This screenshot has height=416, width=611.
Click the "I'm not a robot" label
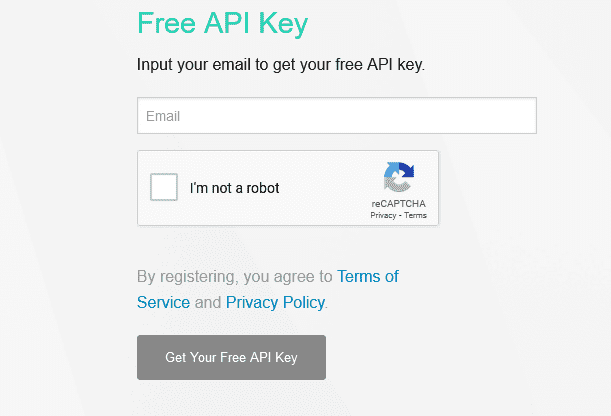click(235, 188)
